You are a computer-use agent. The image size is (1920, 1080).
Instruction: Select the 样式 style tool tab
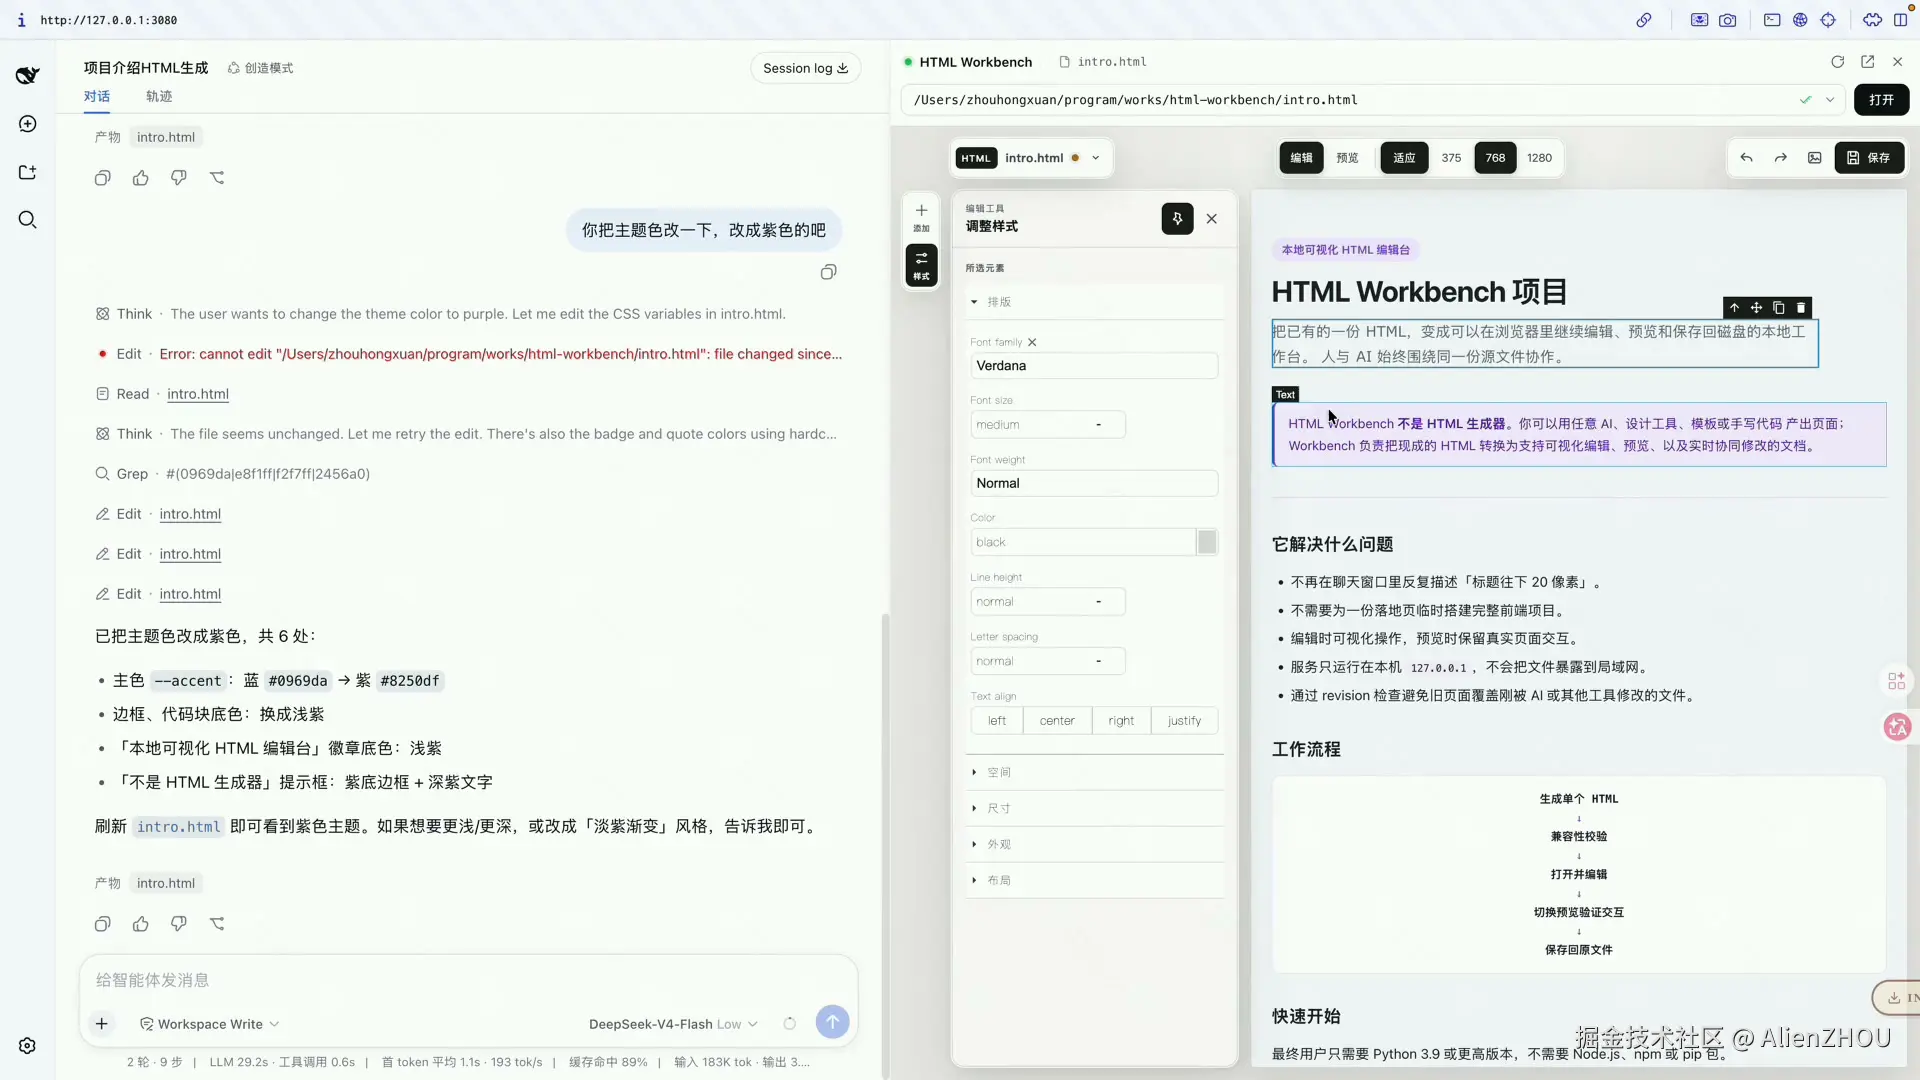coord(921,266)
